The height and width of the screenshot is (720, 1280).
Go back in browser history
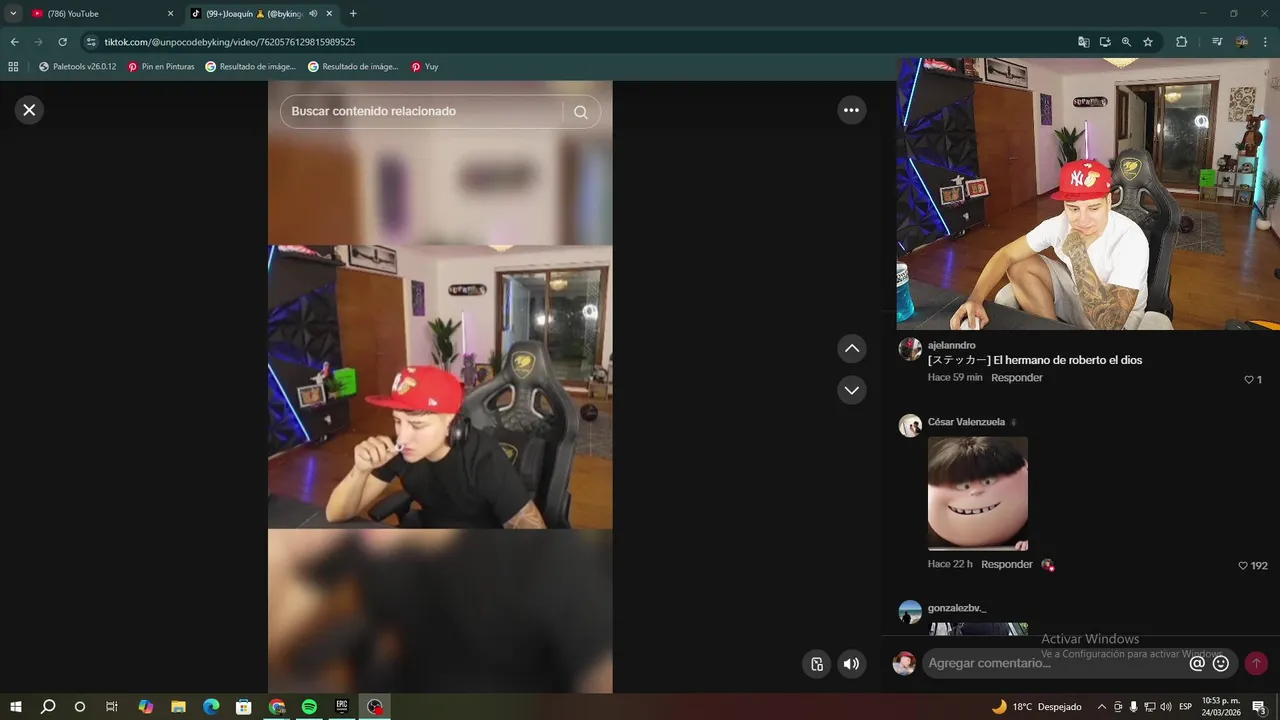[x=14, y=42]
